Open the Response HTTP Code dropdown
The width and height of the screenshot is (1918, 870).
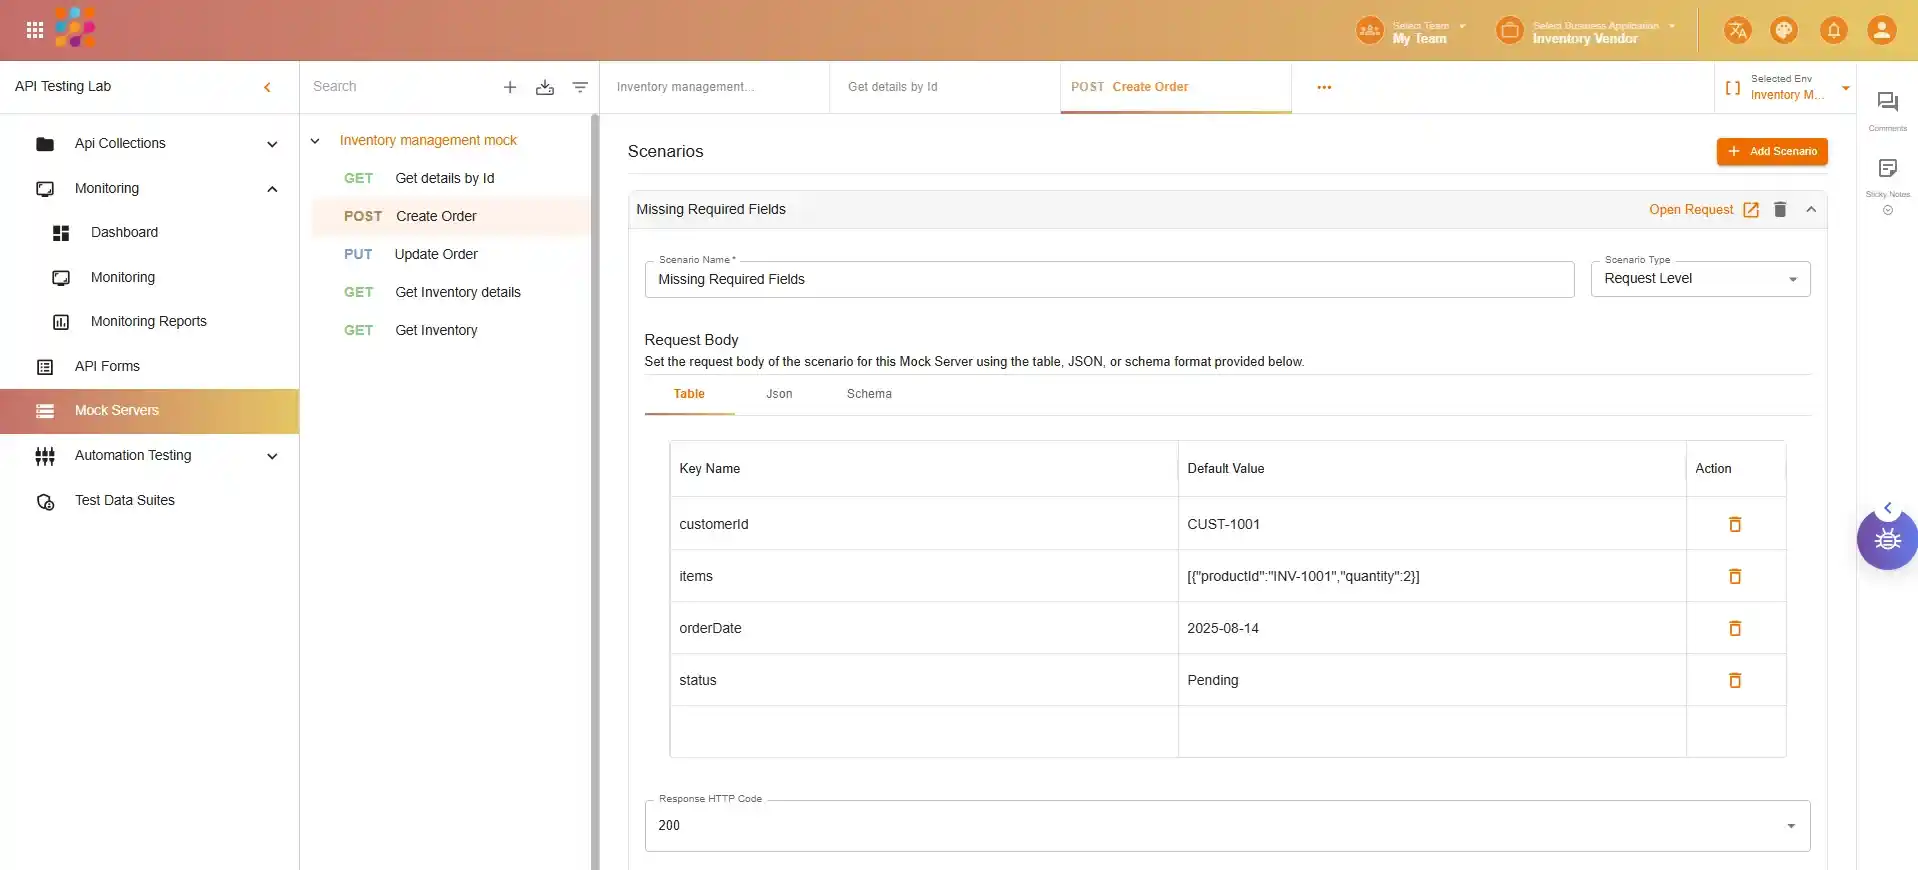point(1227,826)
